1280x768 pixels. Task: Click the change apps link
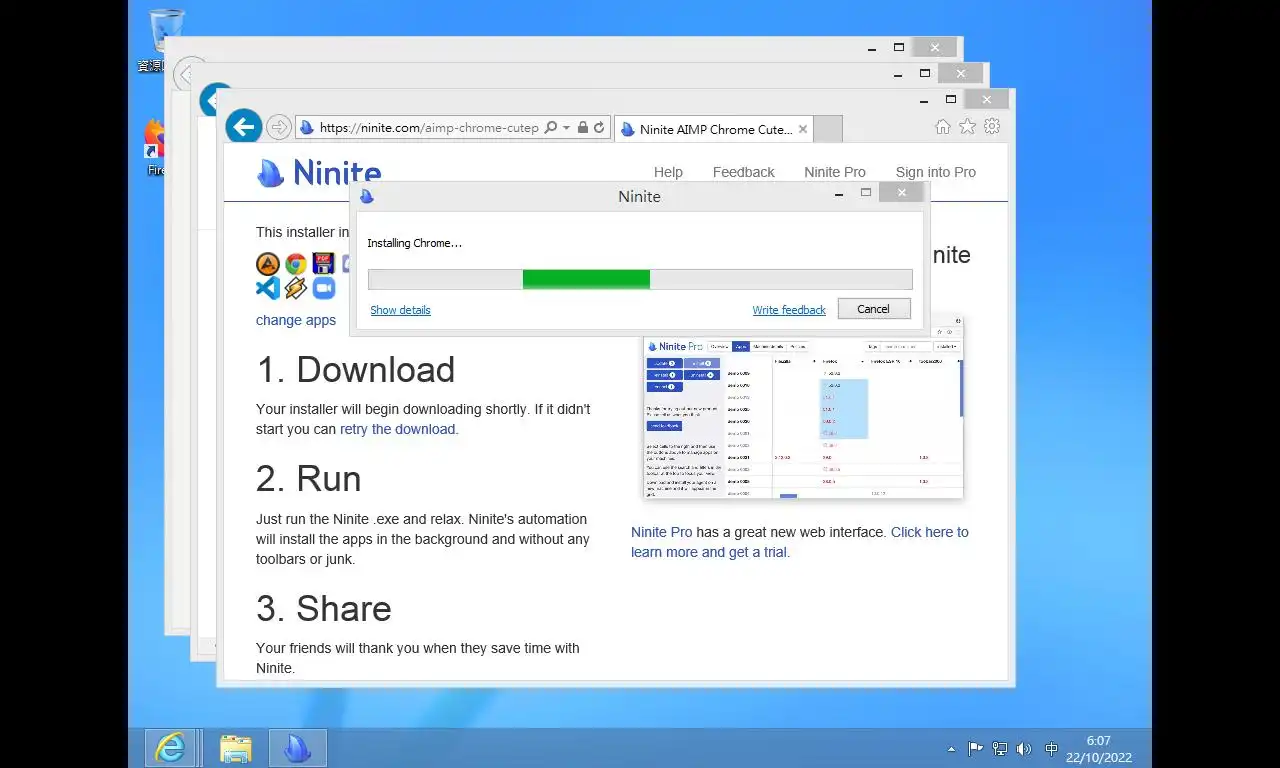[296, 320]
